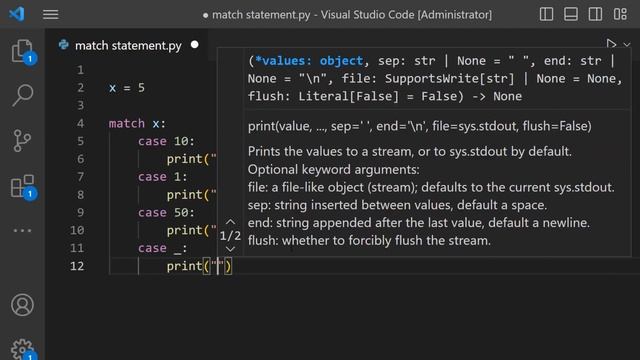Click 'case 50:' in the editor
Image resolution: width=640 pixels, height=360 pixels.
[166, 213]
